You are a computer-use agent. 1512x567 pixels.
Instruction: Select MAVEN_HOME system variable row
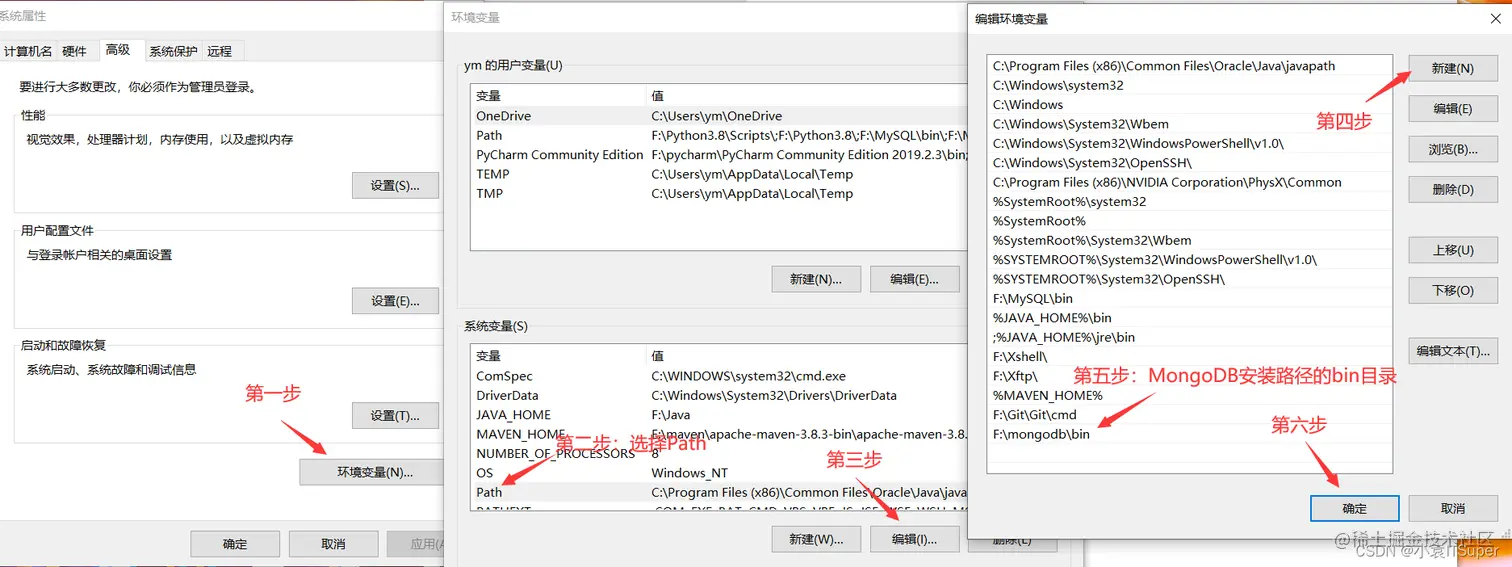[x=719, y=434]
